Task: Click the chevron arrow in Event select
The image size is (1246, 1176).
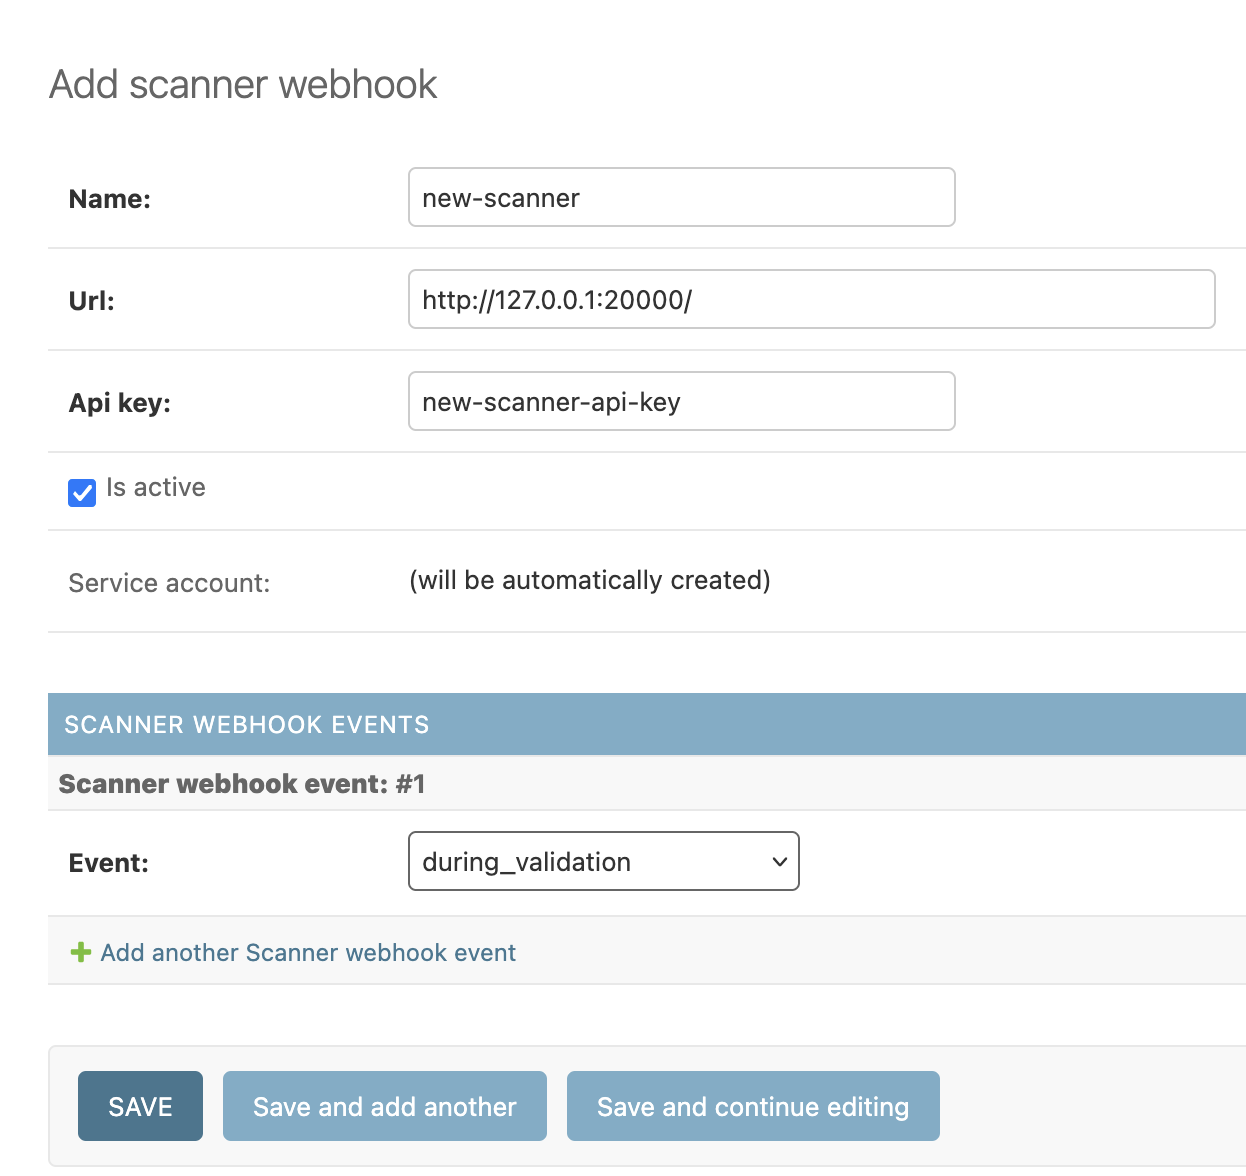Action: click(779, 862)
